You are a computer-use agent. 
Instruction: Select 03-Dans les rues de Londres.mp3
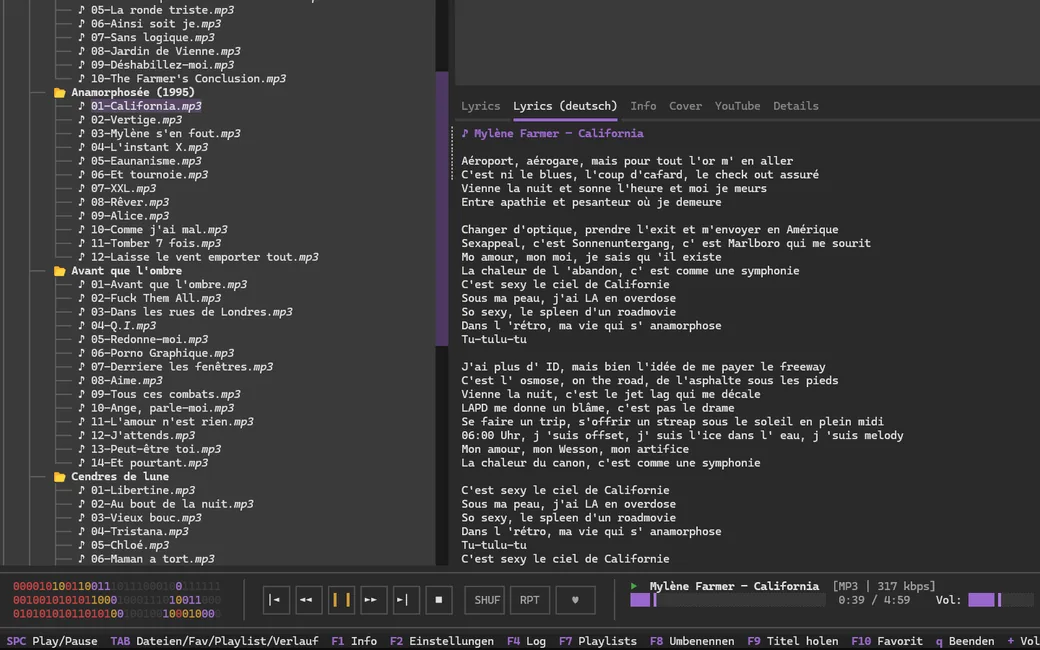click(192, 312)
